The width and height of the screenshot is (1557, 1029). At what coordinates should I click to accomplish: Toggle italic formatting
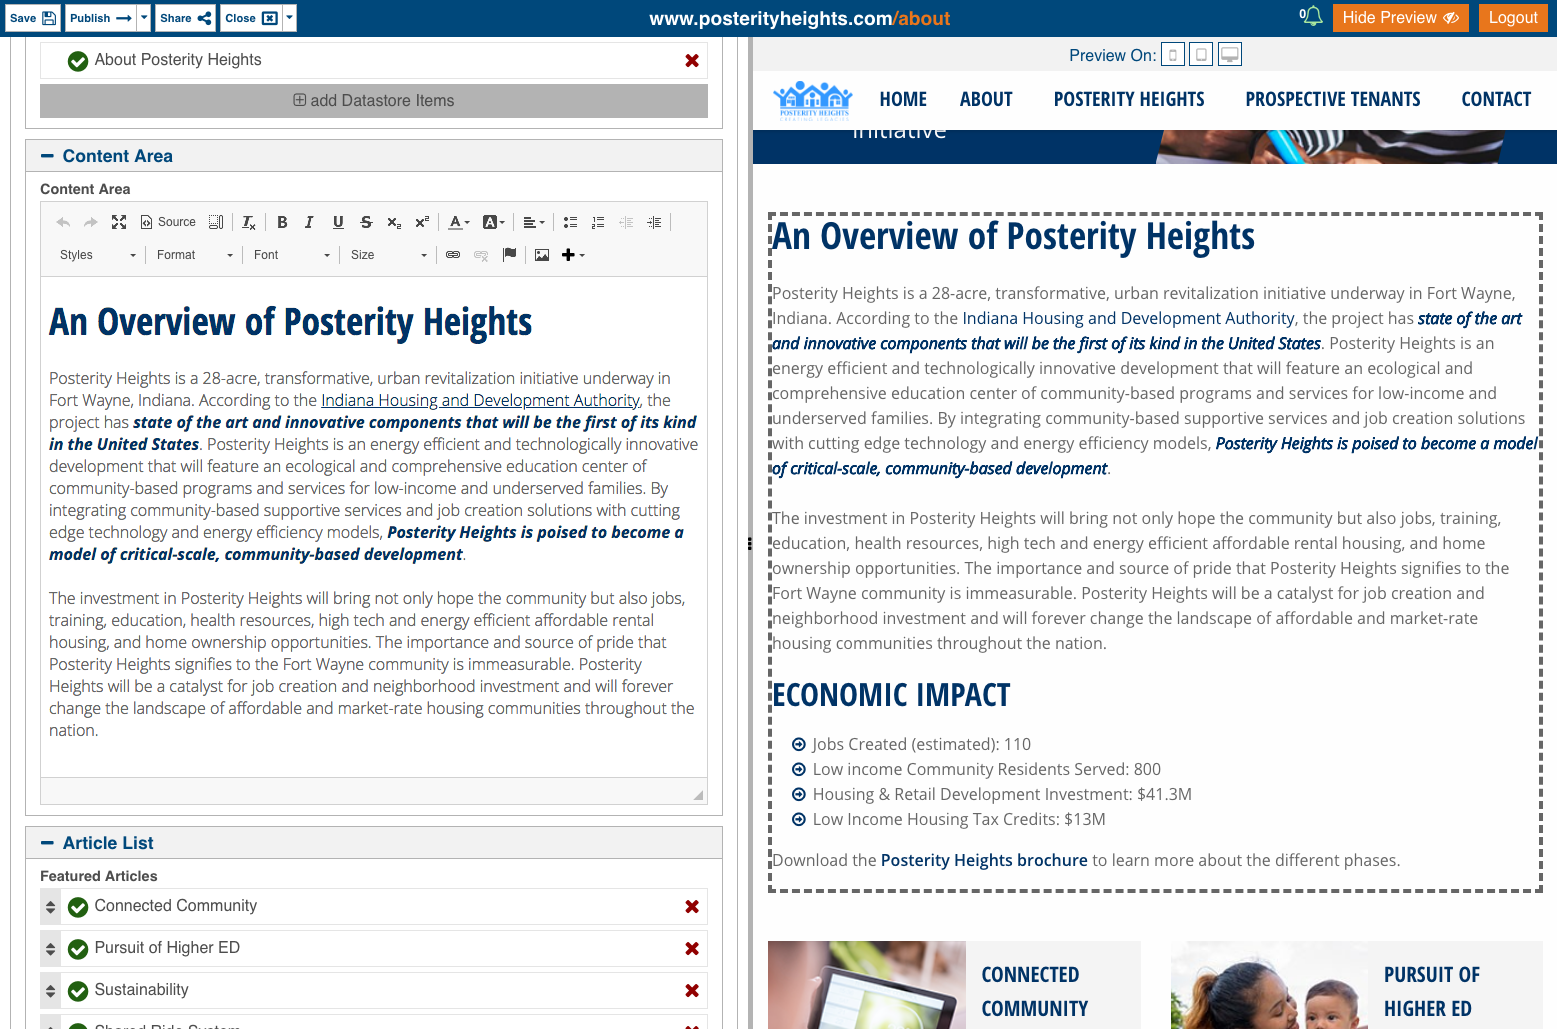309,222
